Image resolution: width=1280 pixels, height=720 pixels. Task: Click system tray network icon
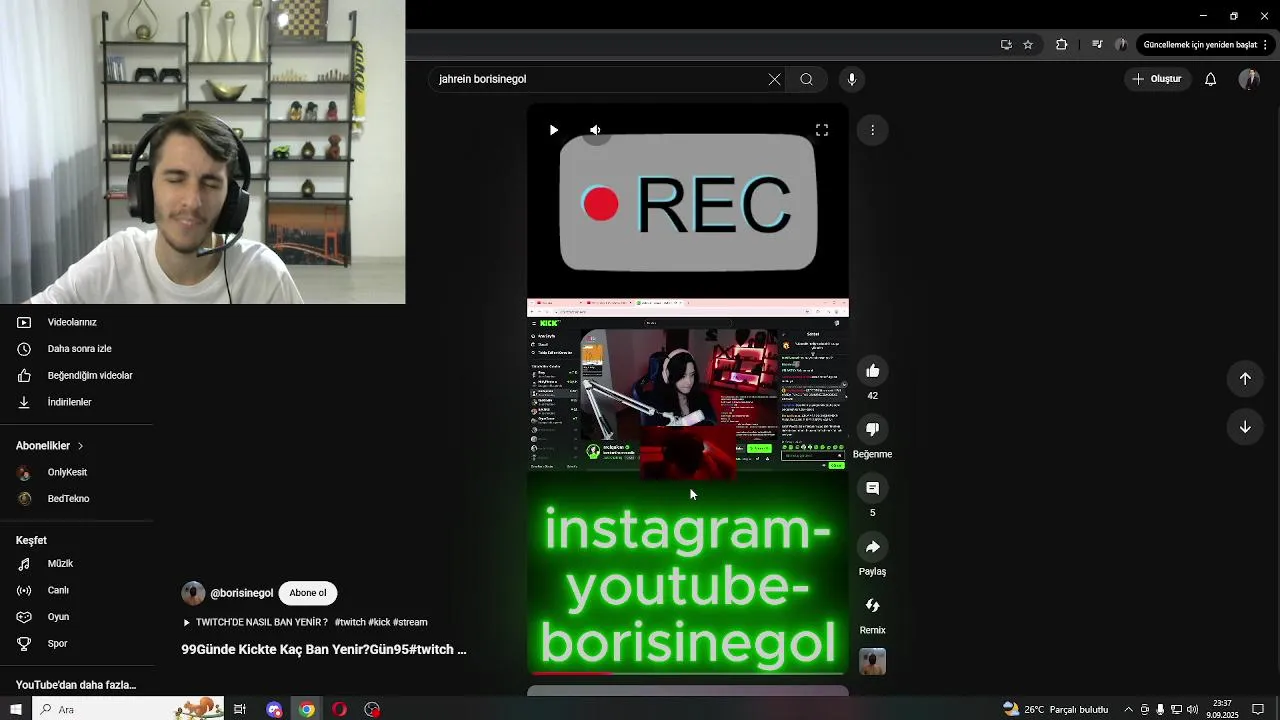(x=1176, y=709)
